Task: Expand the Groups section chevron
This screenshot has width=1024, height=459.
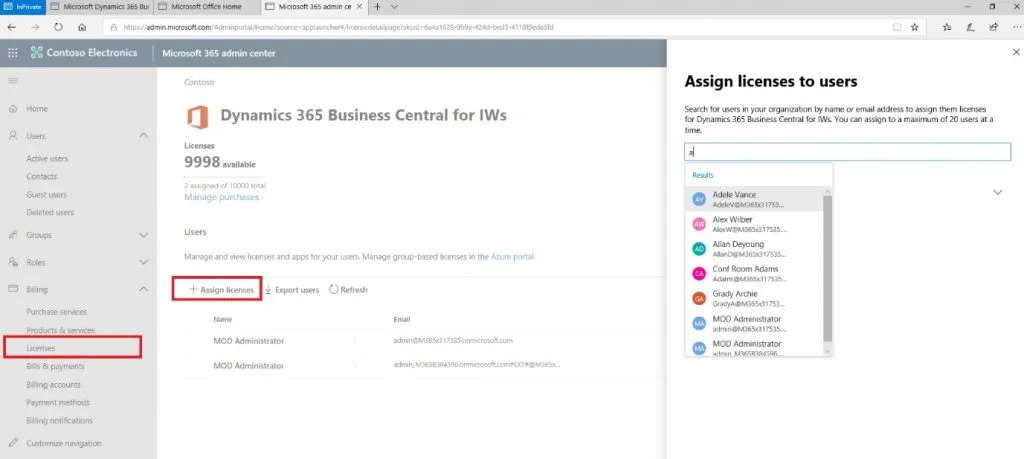Action: [144, 235]
